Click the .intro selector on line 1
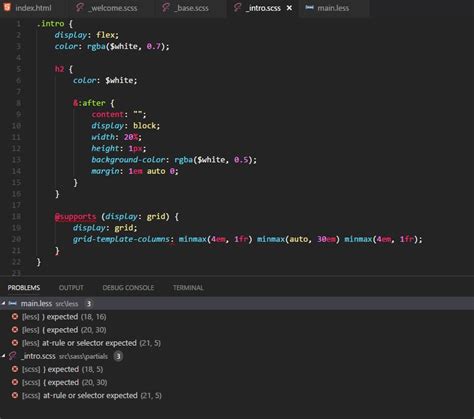This screenshot has height=419, width=474. click(50, 24)
